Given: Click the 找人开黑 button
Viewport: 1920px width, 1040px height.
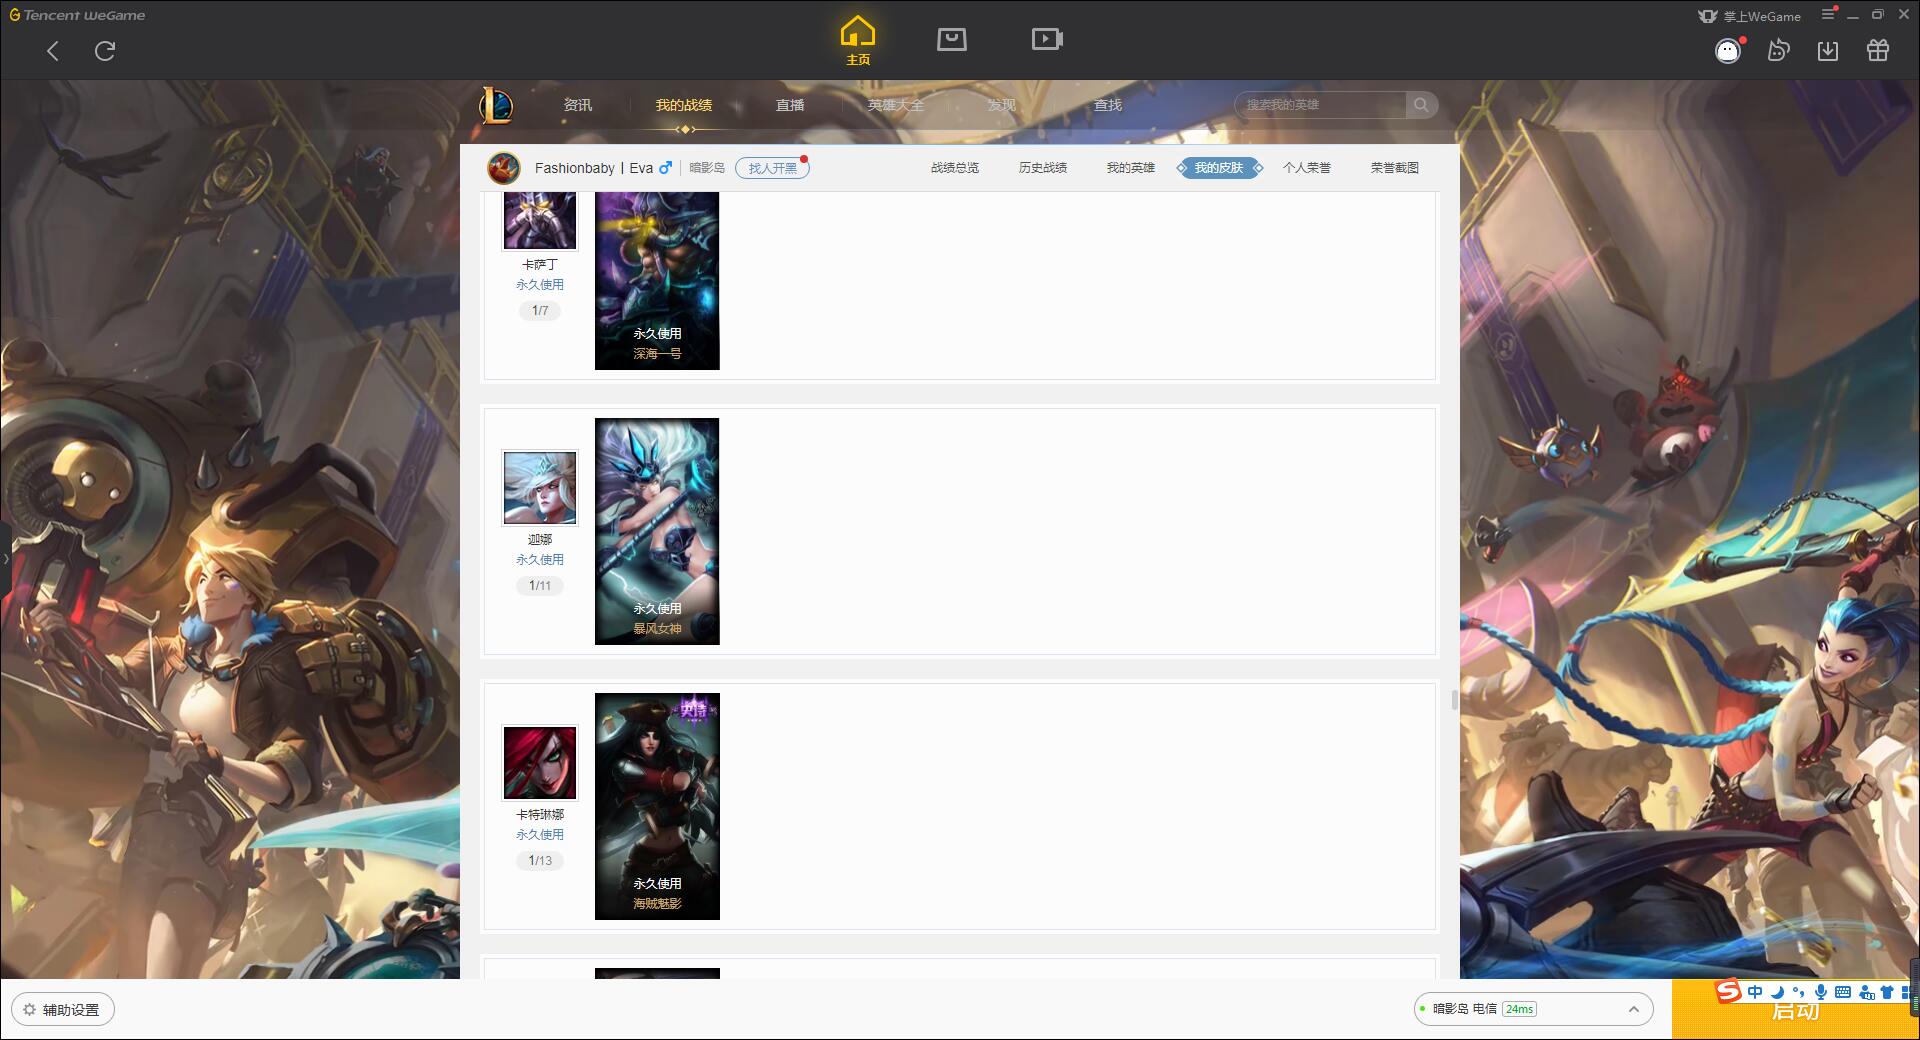Looking at the screenshot, I should click(x=772, y=168).
